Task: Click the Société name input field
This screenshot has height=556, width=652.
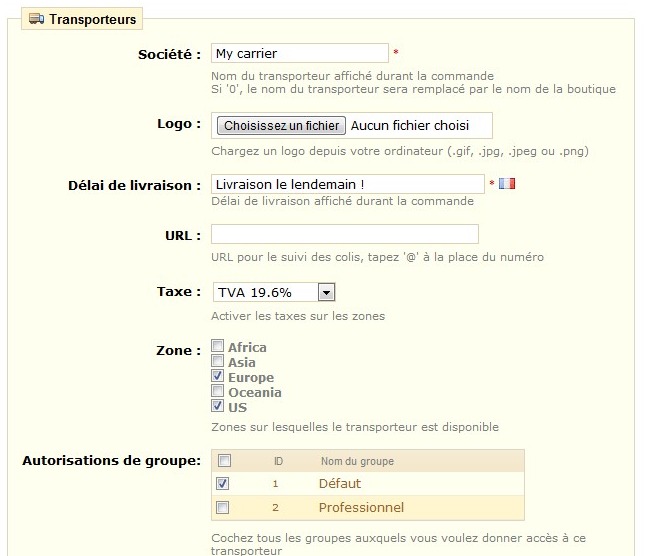Action: click(x=300, y=53)
